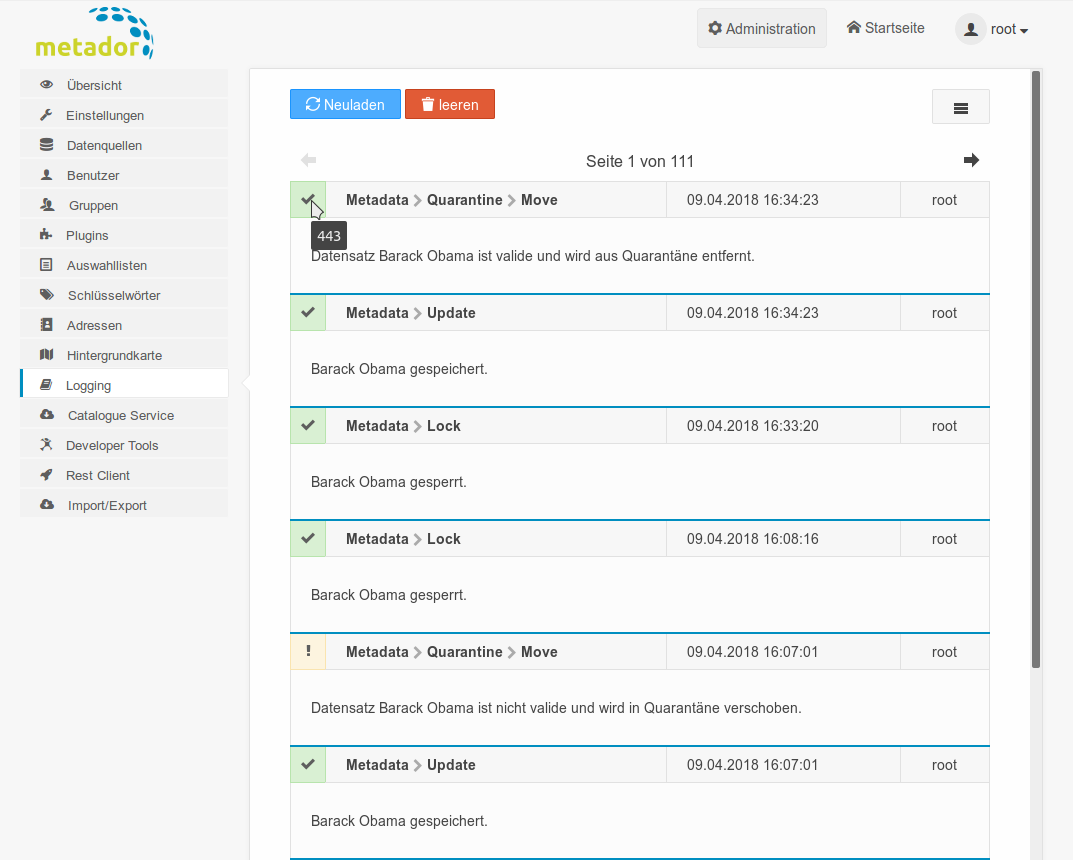Click the rocket icon beside Rest Client
This screenshot has height=860, width=1073.
coord(46,475)
